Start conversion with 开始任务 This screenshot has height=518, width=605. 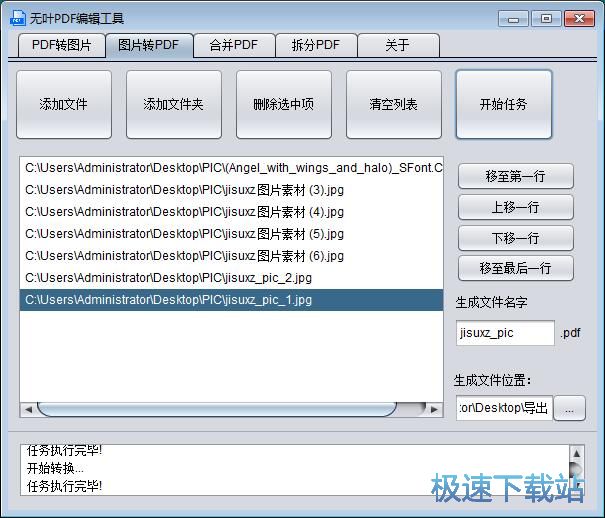(x=504, y=104)
